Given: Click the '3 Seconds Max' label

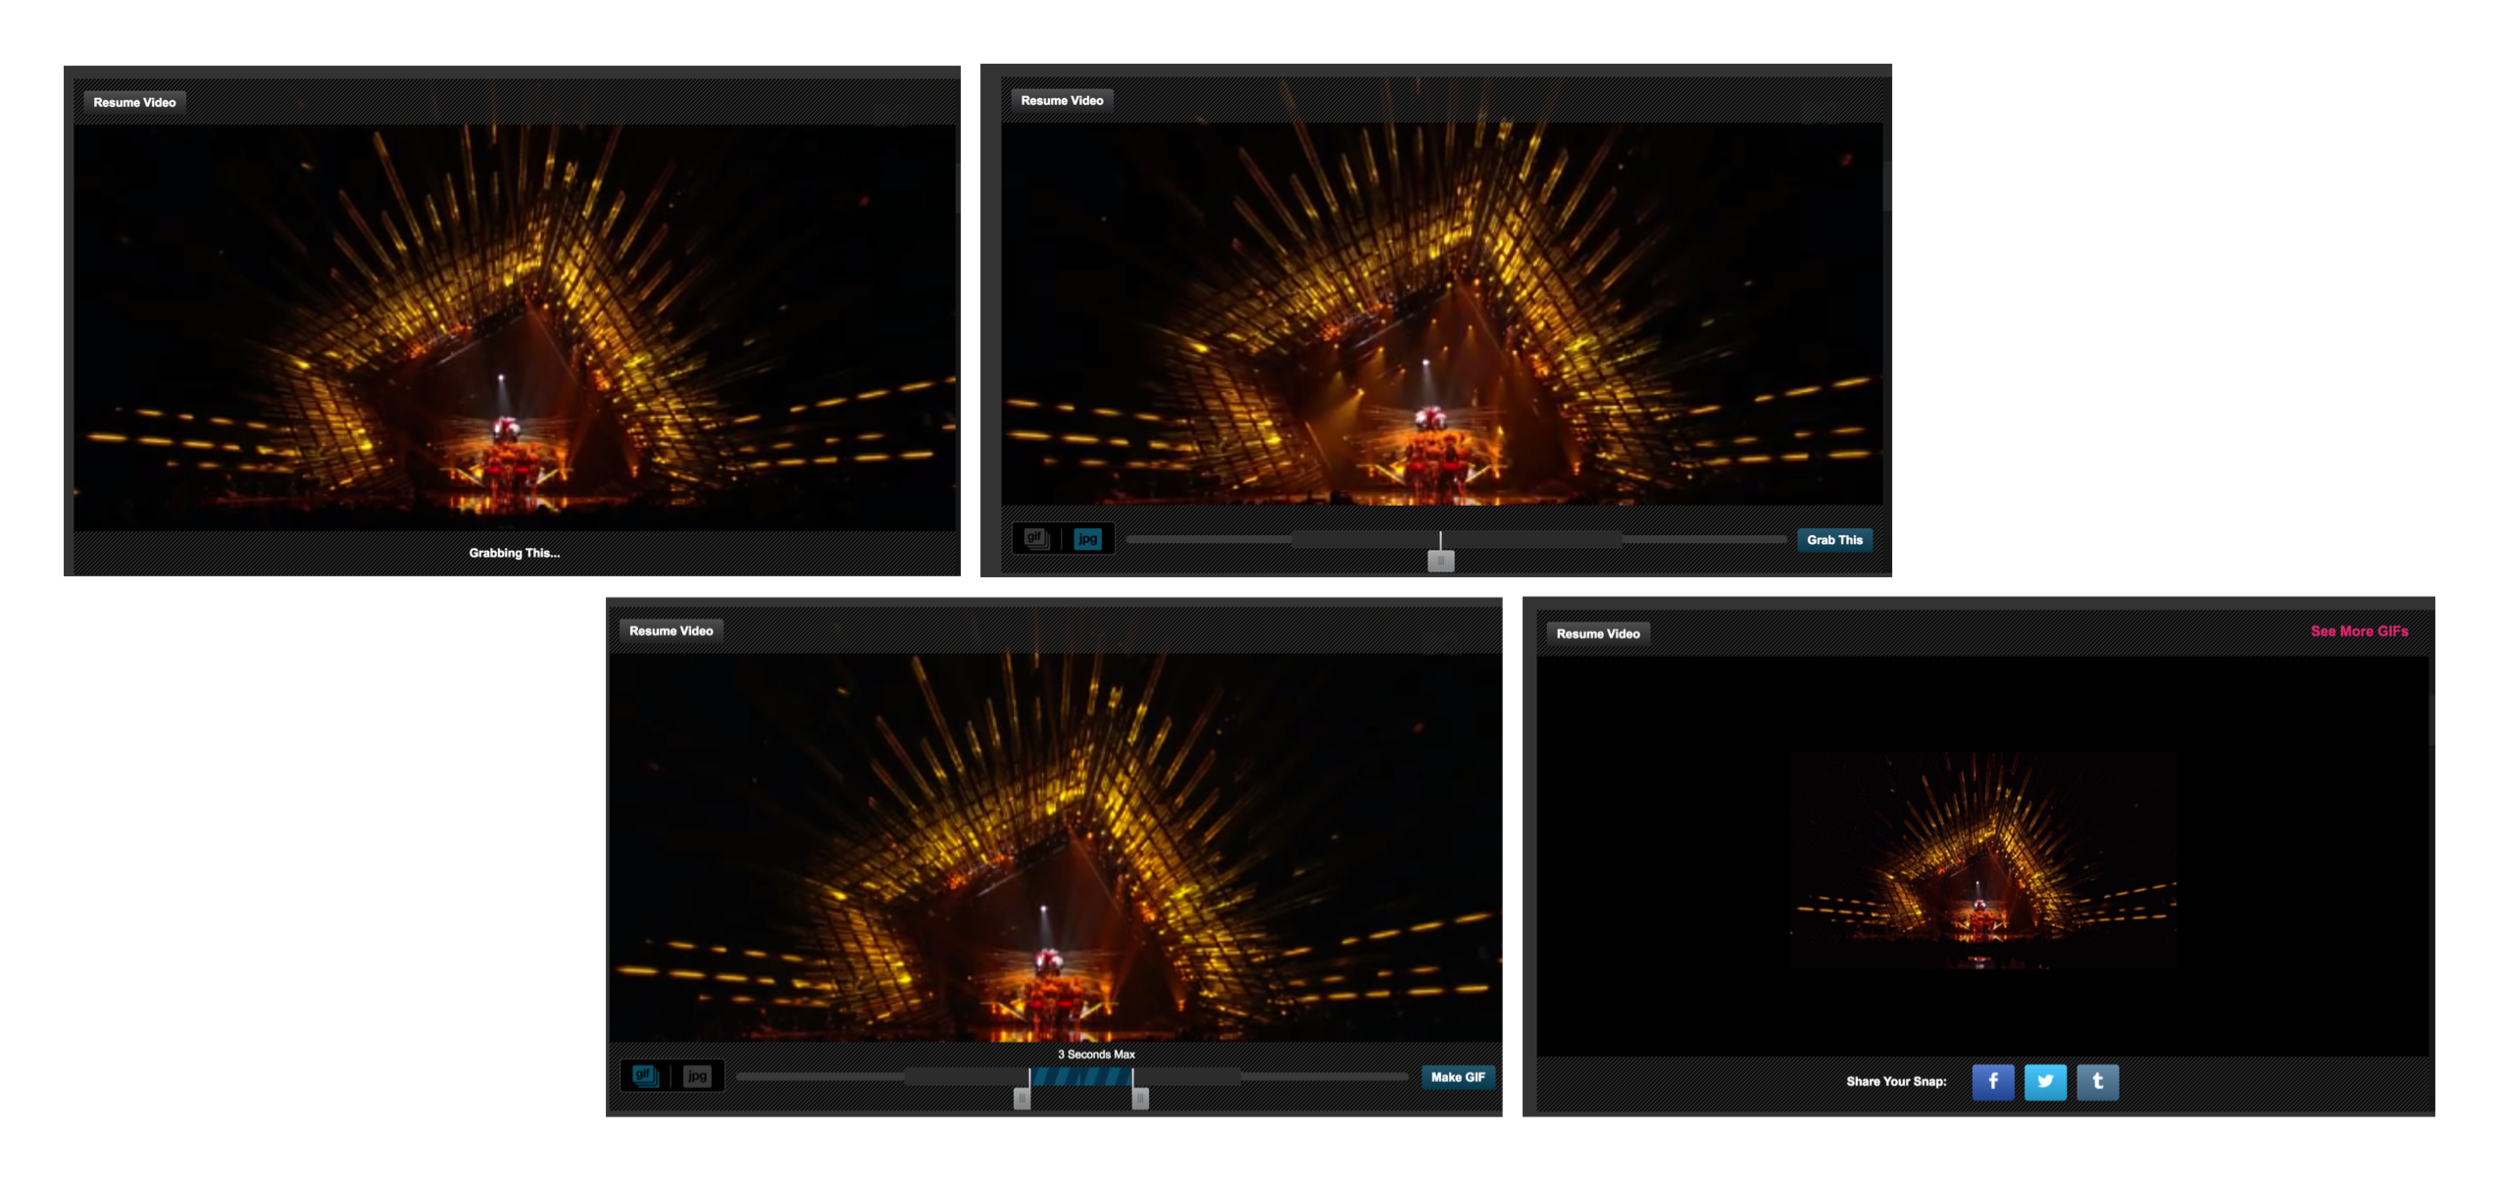Looking at the screenshot, I should coord(1096,1054).
